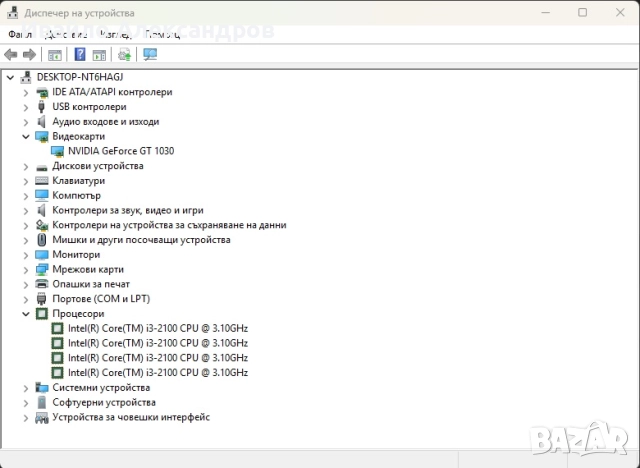The height and width of the screenshot is (468, 640).
Task: Click the Системни устройства folder icon
Action: [42, 387]
